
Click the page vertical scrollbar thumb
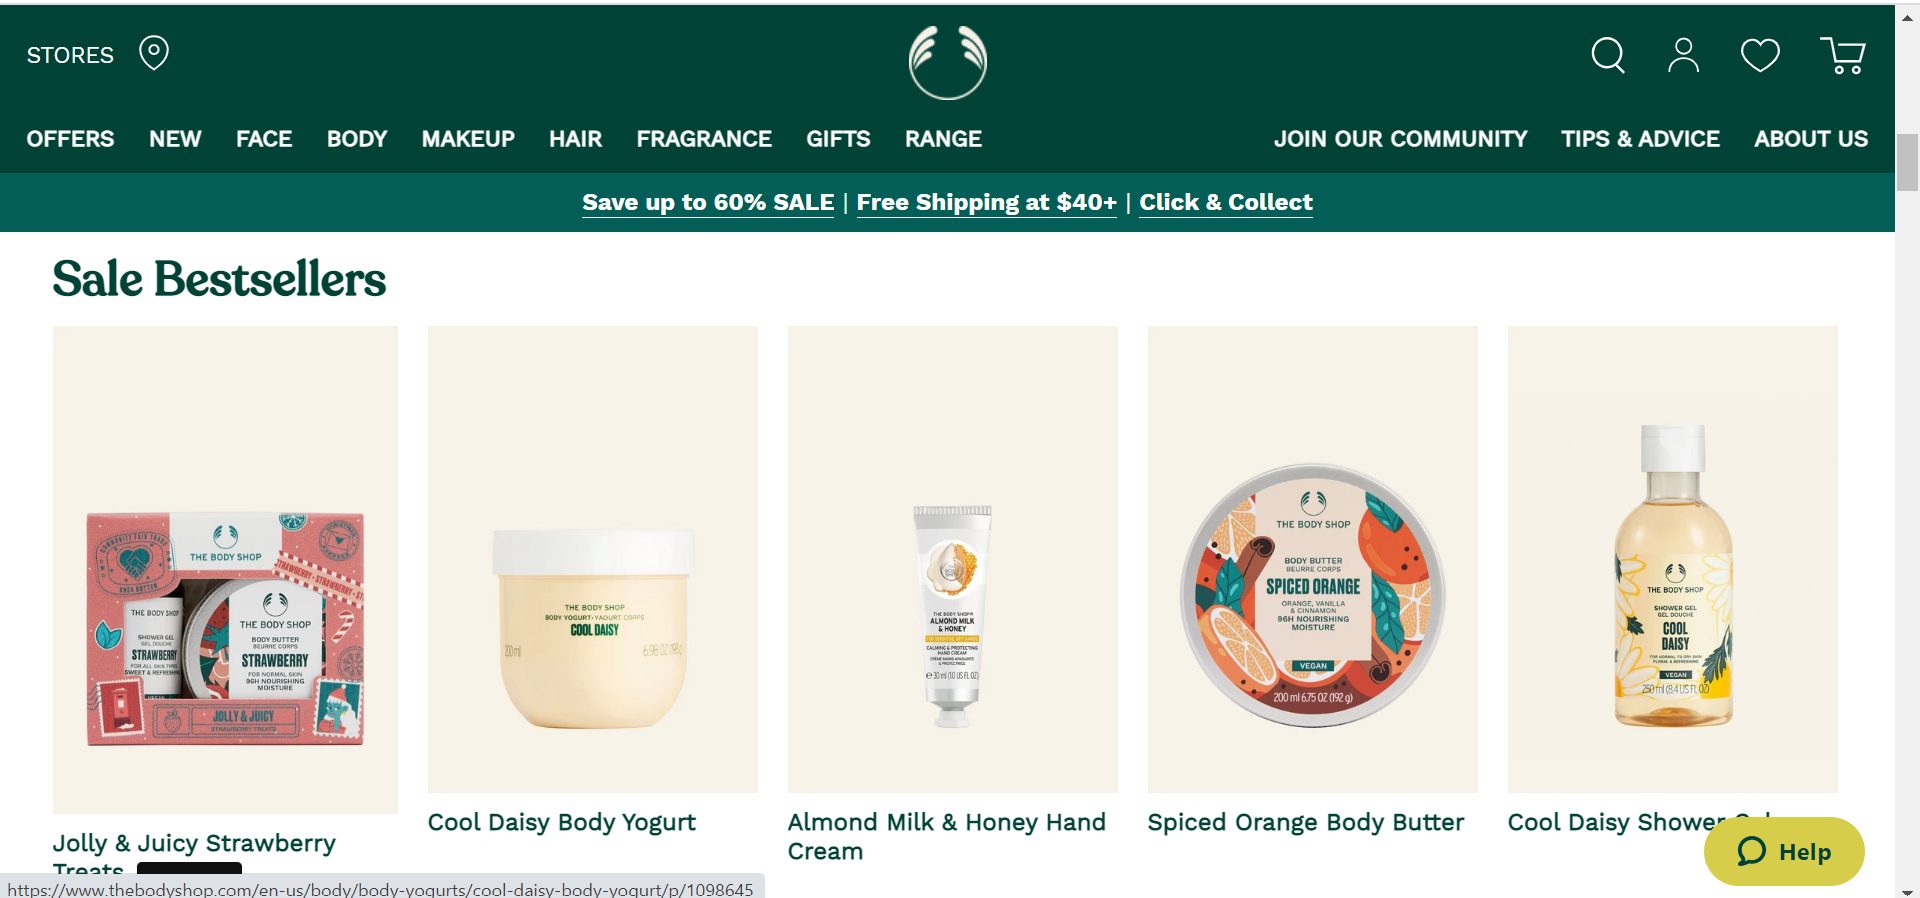1907,161
